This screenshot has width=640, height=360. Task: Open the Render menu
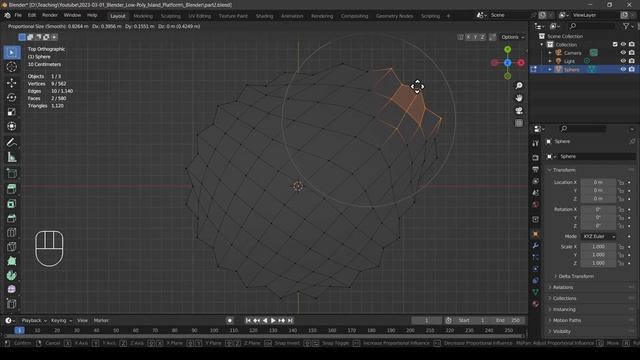(x=50, y=15)
